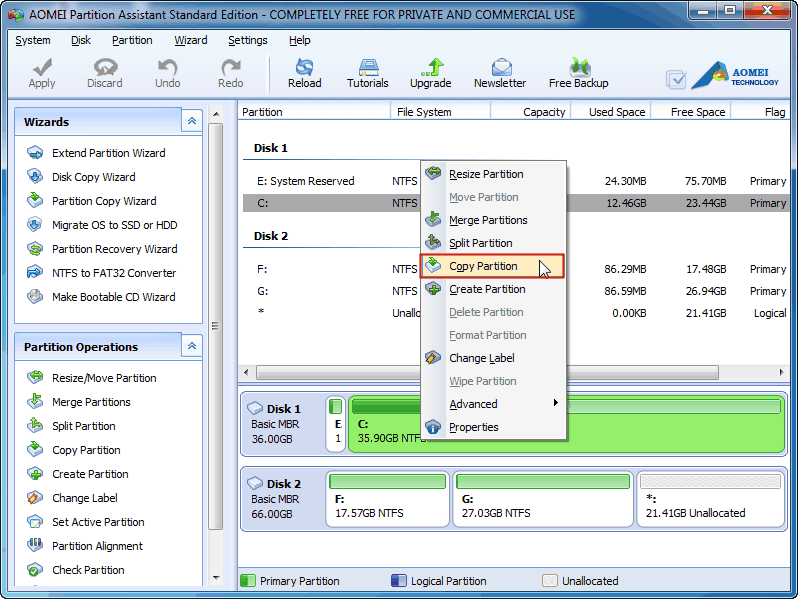
Task: Select the F: 17.57GB NTFS block
Action: 388,499
